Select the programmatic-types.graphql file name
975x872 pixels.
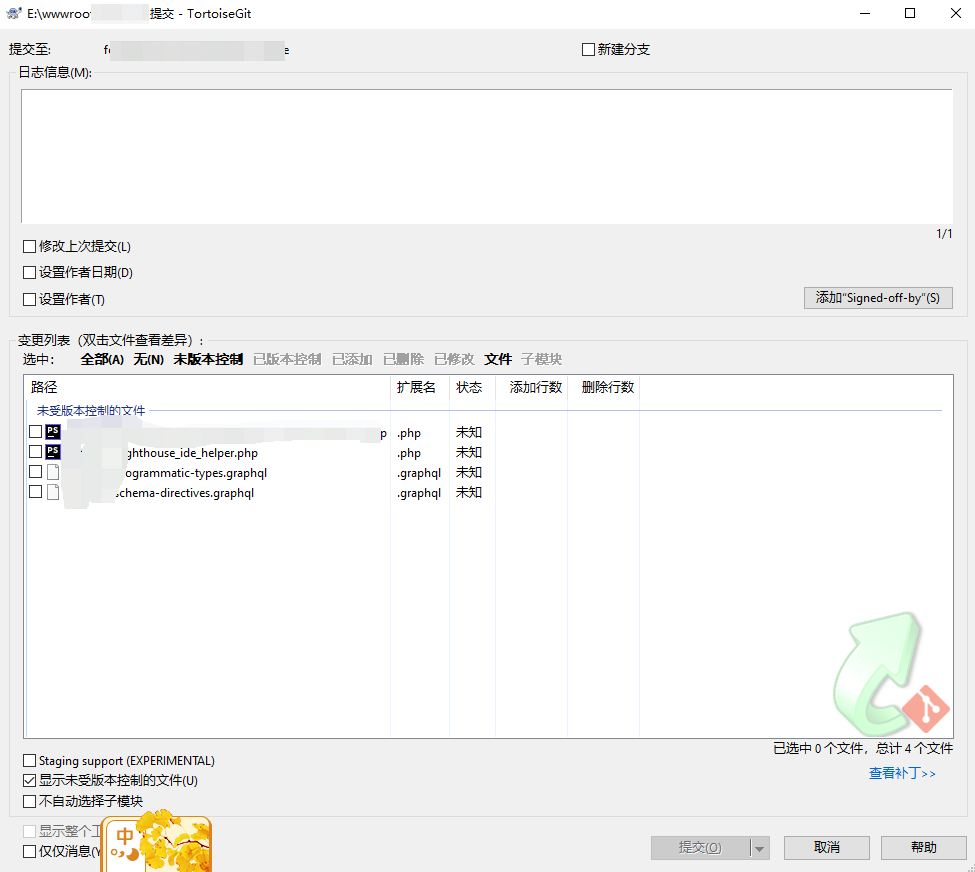click(196, 473)
